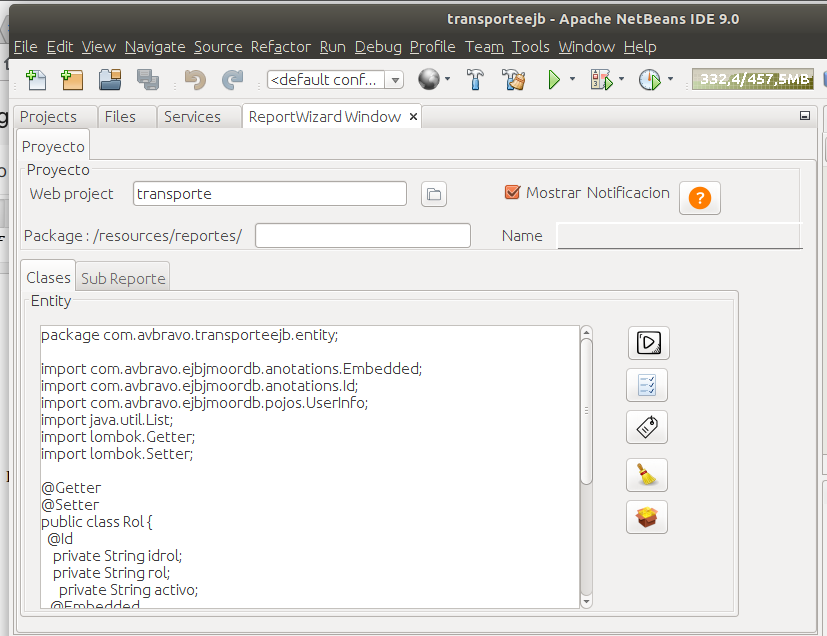Generate the report with the play panel button
The width and height of the screenshot is (827, 636).
tap(647, 343)
